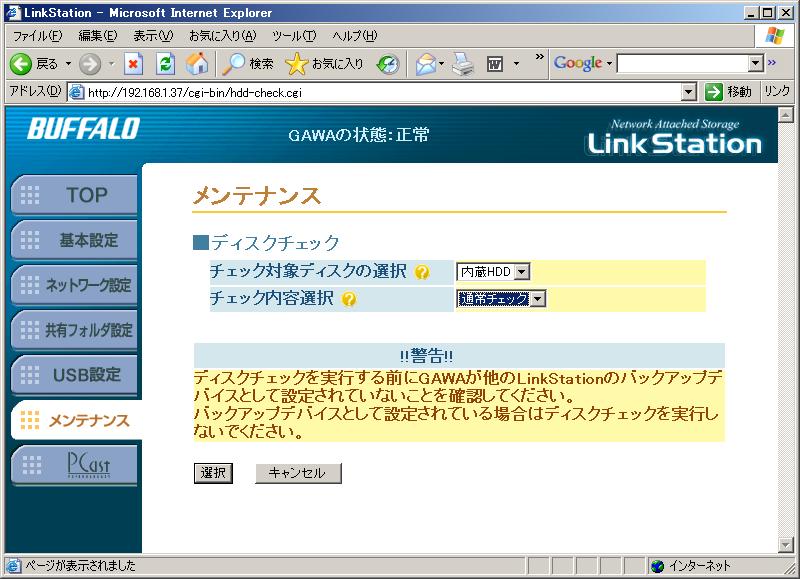
Task: Select メンテナンス in the sidebar
Action: pyautogui.click(x=77, y=420)
